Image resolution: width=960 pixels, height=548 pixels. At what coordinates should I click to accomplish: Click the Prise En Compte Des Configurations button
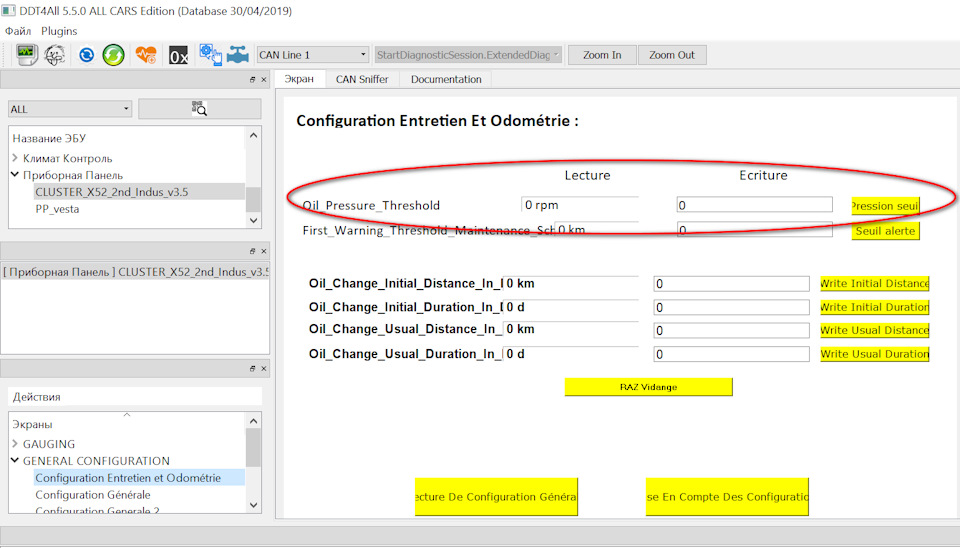point(727,497)
